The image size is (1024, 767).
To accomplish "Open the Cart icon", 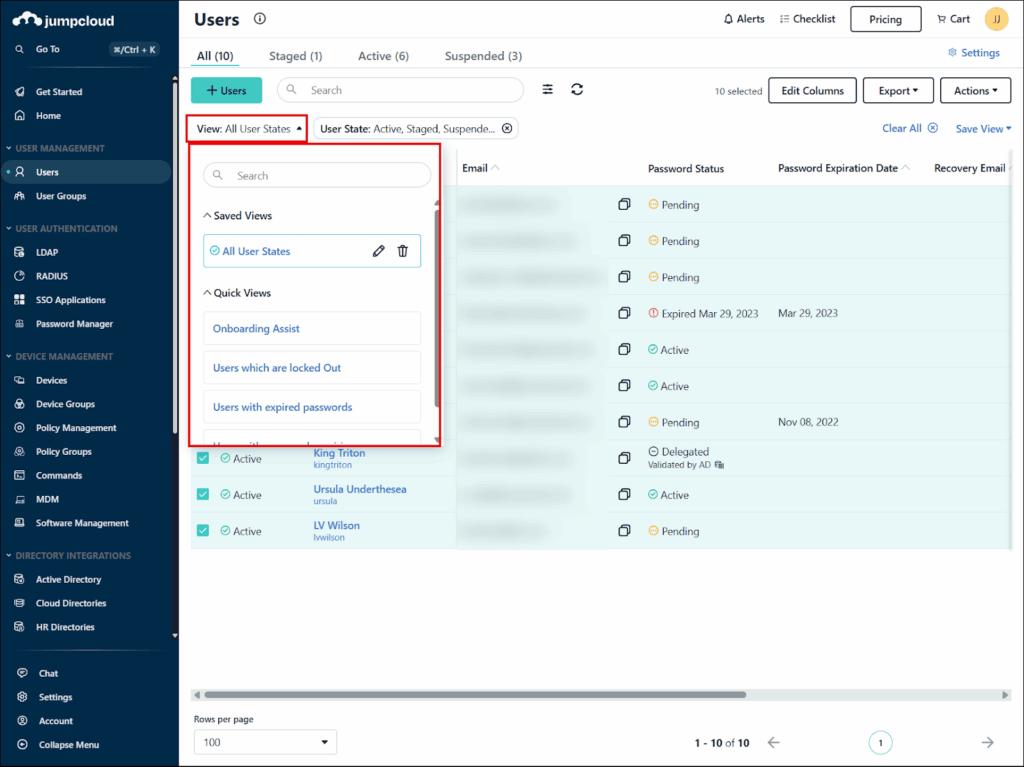I will pyautogui.click(x=941, y=19).
